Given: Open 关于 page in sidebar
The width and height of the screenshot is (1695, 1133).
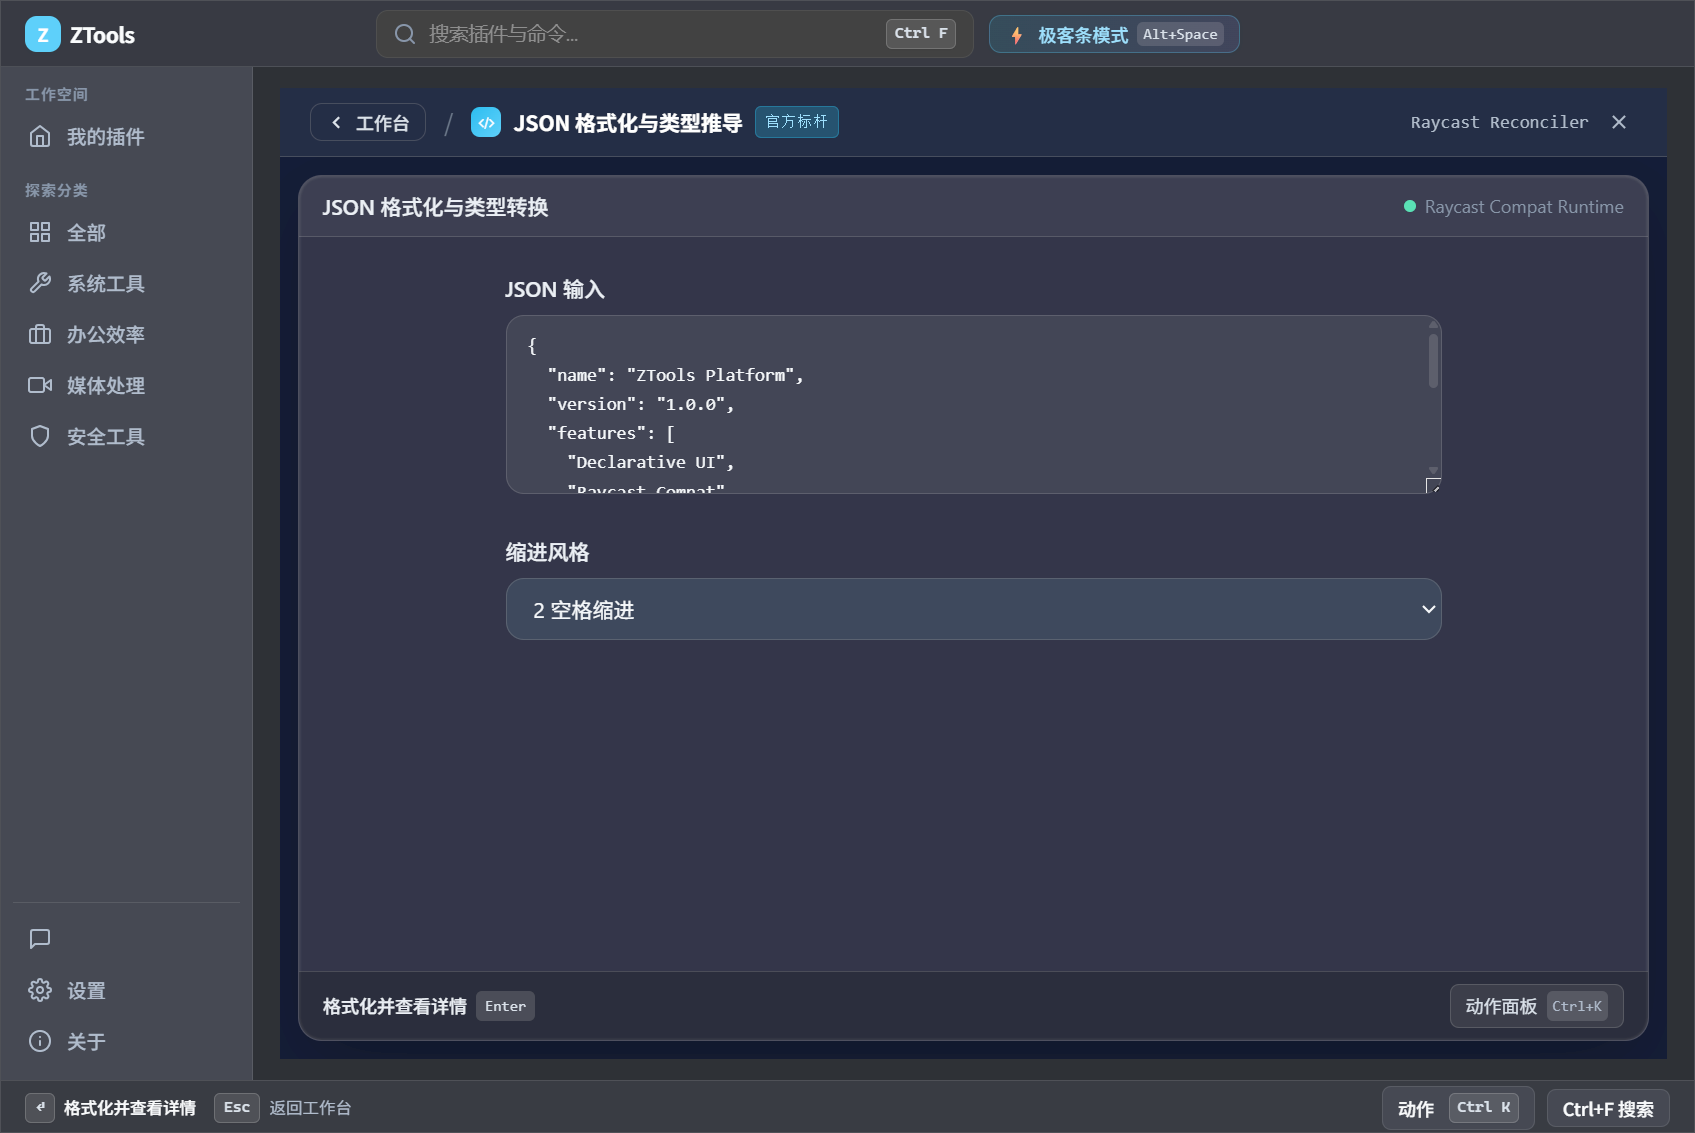Looking at the screenshot, I should (x=126, y=1042).
